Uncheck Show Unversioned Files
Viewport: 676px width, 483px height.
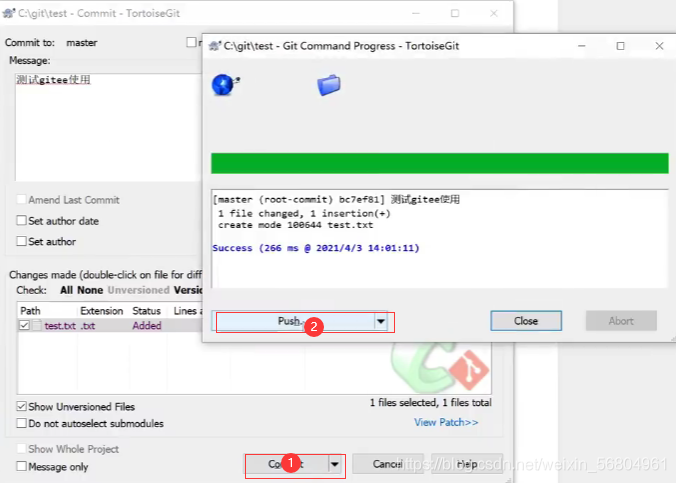click(x=22, y=406)
